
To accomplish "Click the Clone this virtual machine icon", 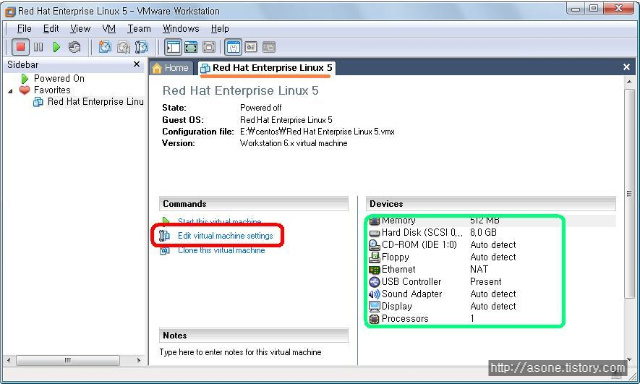I will point(164,250).
